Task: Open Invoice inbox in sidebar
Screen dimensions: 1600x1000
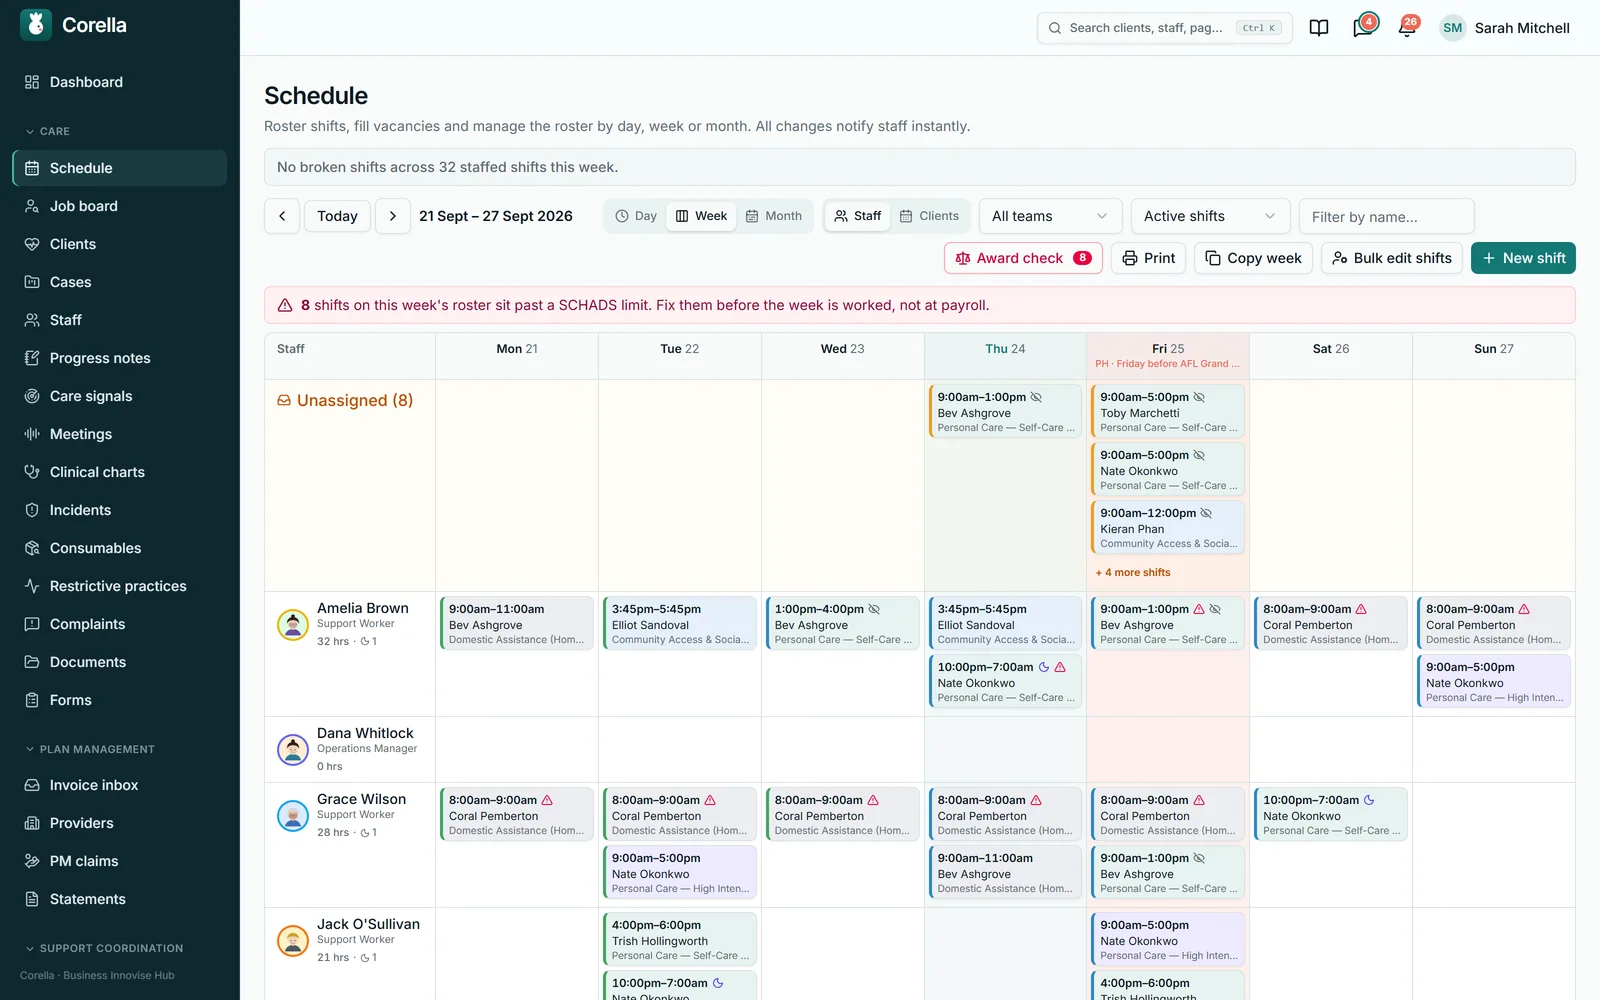Action: coord(120,785)
